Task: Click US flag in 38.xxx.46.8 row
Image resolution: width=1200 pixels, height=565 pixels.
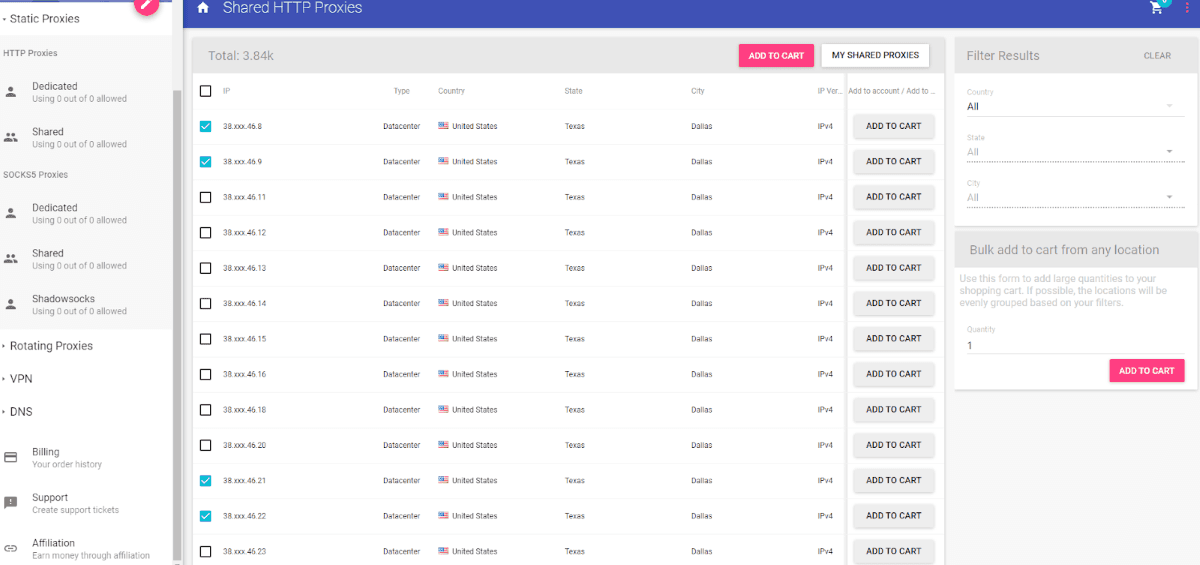Action: tap(443, 126)
